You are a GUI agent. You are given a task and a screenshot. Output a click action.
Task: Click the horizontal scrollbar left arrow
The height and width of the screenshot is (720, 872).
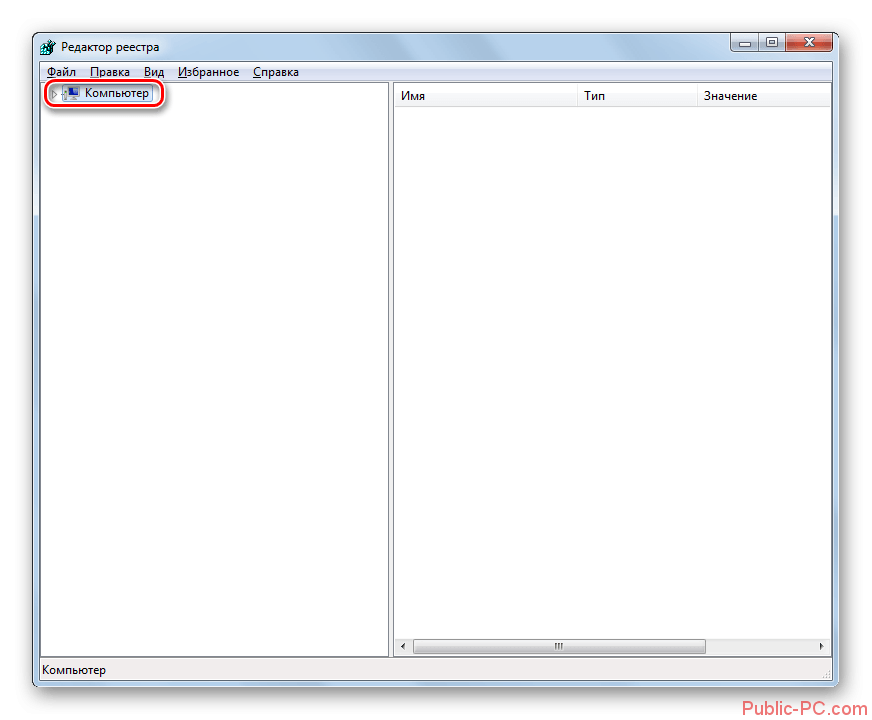coord(403,647)
